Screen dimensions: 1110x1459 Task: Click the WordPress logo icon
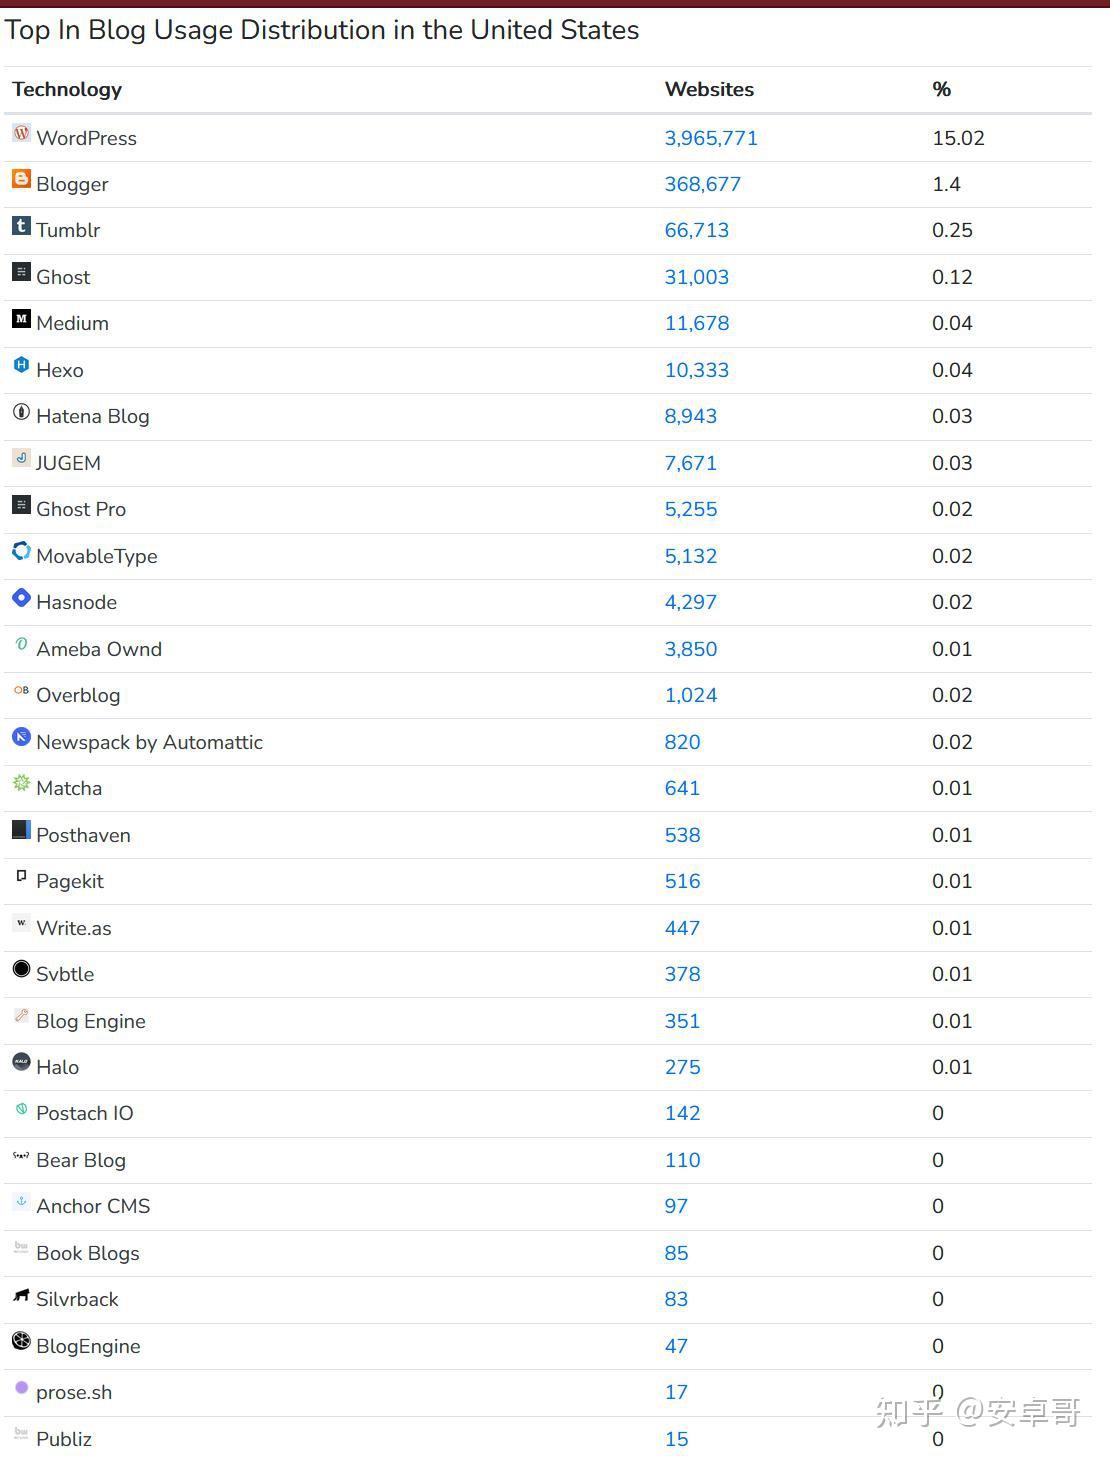(x=21, y=133)
